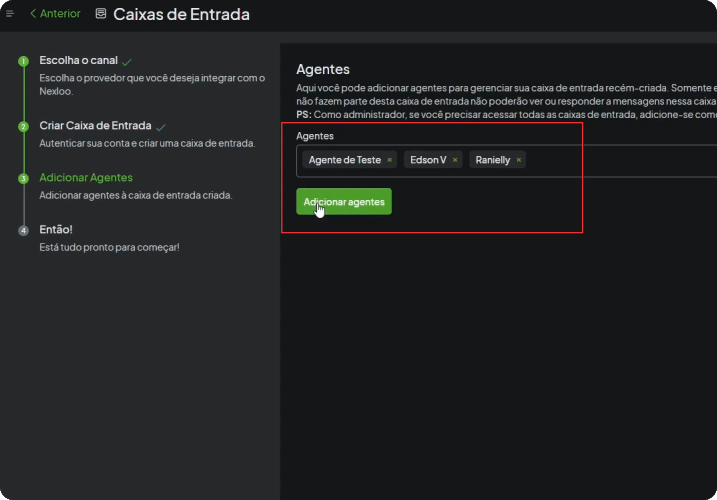717x500 pixels.
Task: Click 'Está tudo pronto para começar!' text
Action: click(x=109, y=247)
